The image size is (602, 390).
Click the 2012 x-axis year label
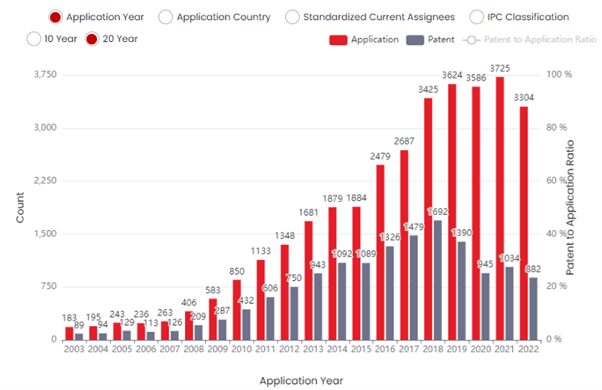(x=289, y=349)
